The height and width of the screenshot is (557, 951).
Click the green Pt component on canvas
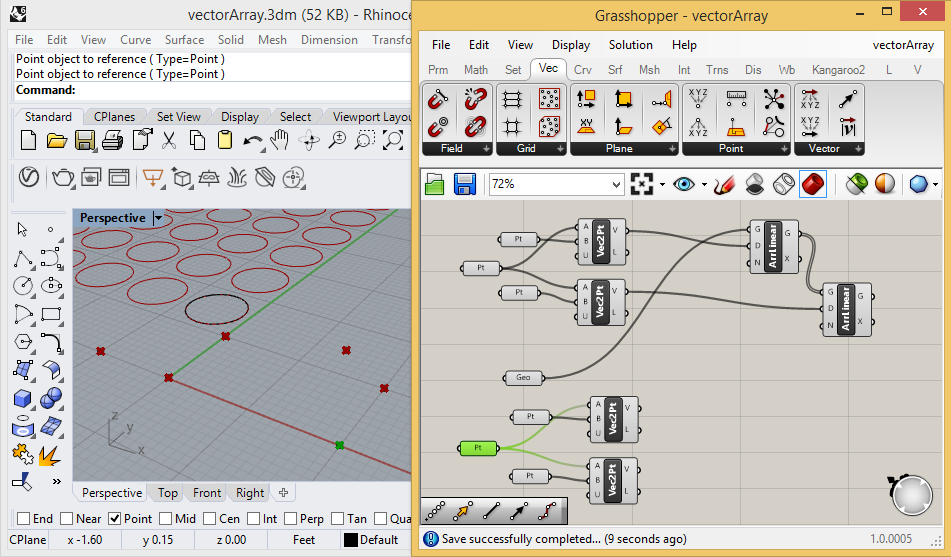tap(478, 448)
